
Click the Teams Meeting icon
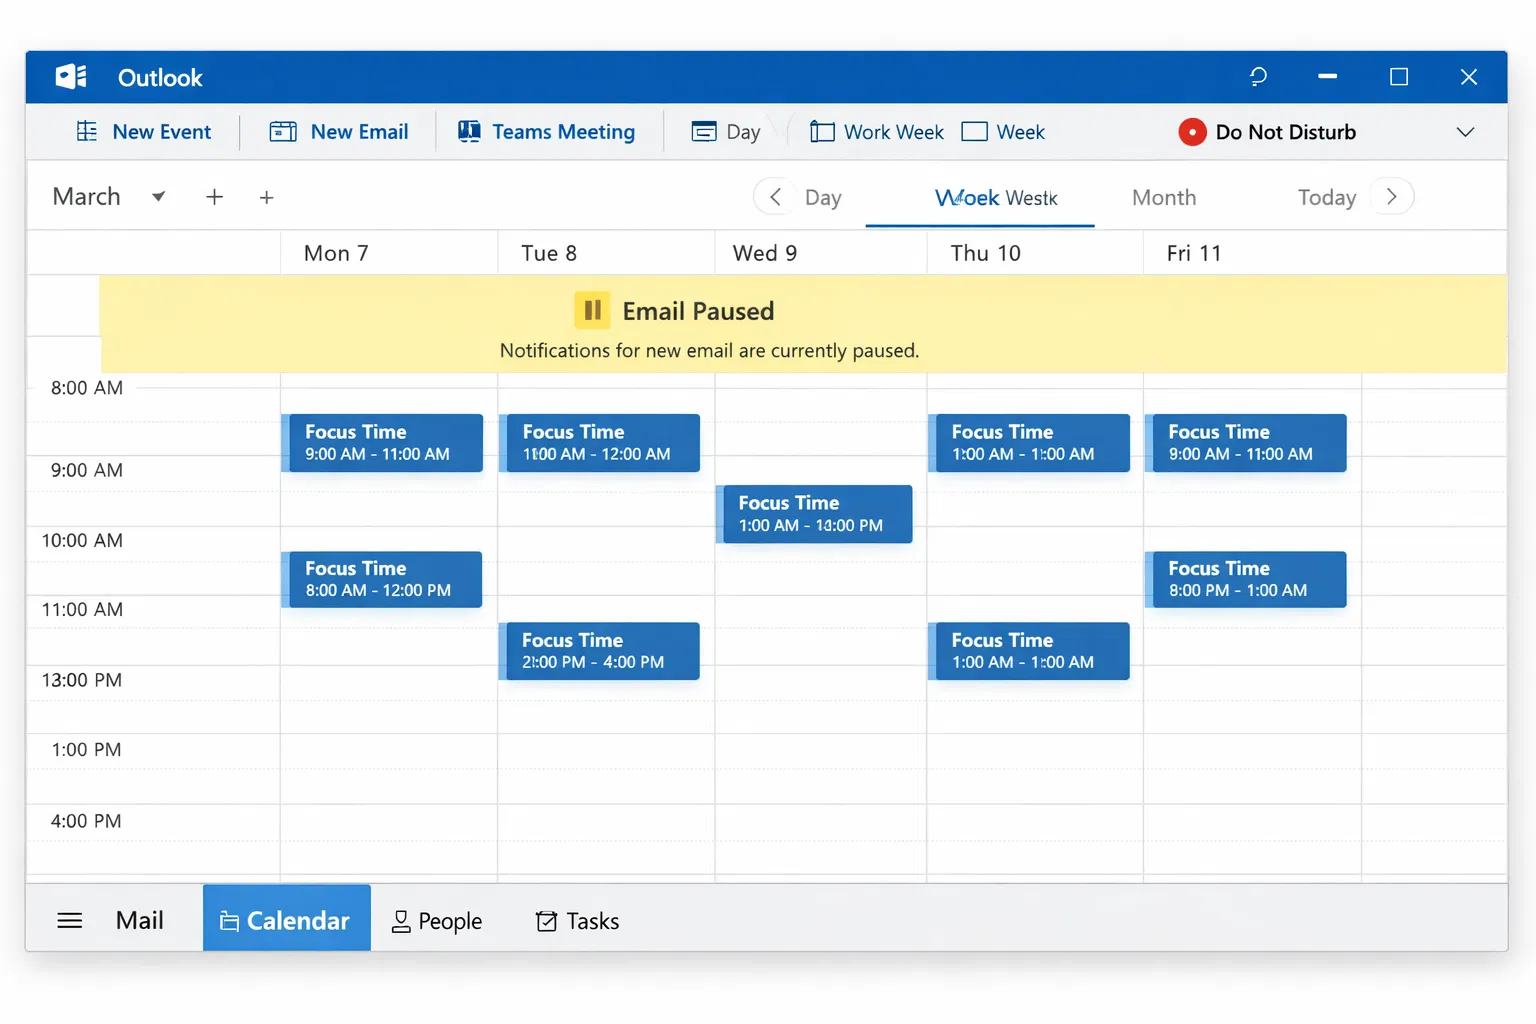point(469,131)
